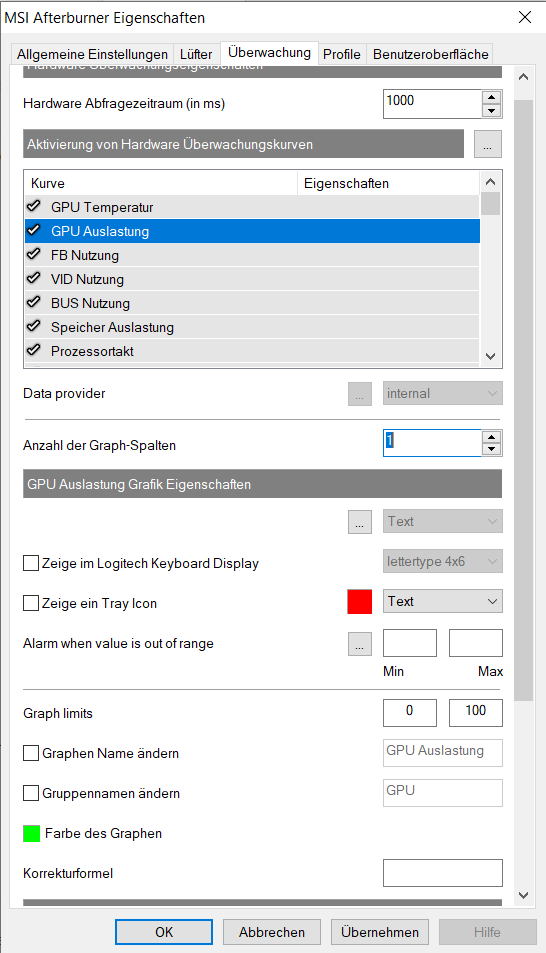Open the tray icon Text dropdown
This screenshot has width=546, height=953.
pos(443,601)
